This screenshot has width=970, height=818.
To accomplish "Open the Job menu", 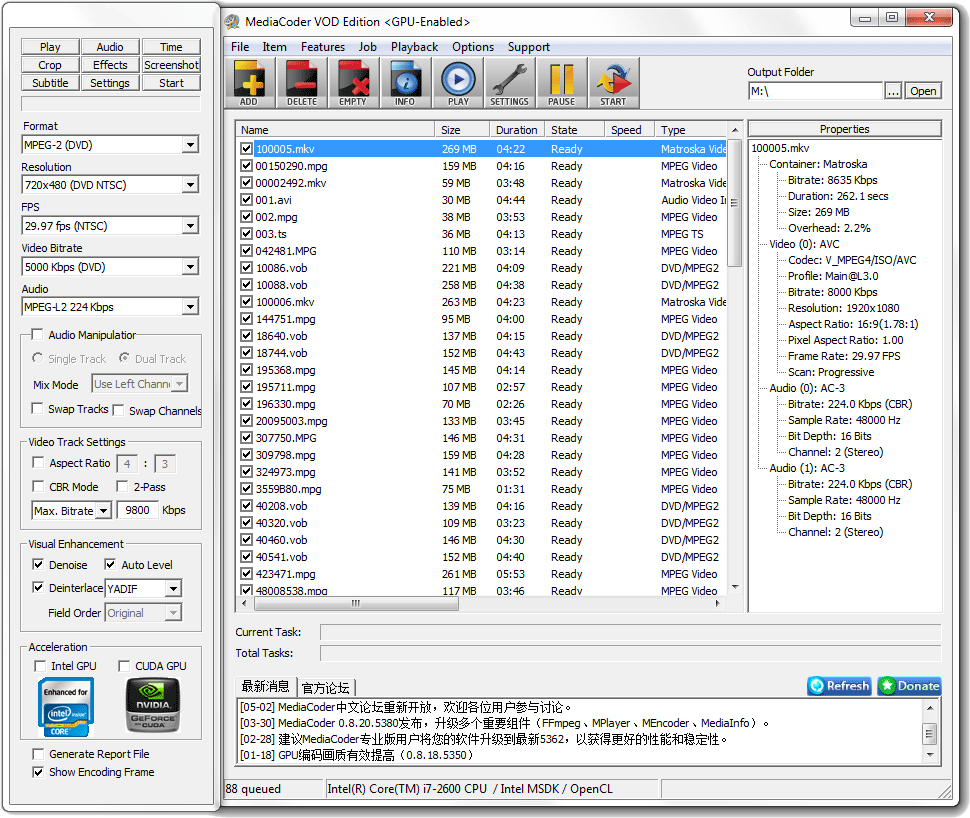I will click(x=367, y=47).
